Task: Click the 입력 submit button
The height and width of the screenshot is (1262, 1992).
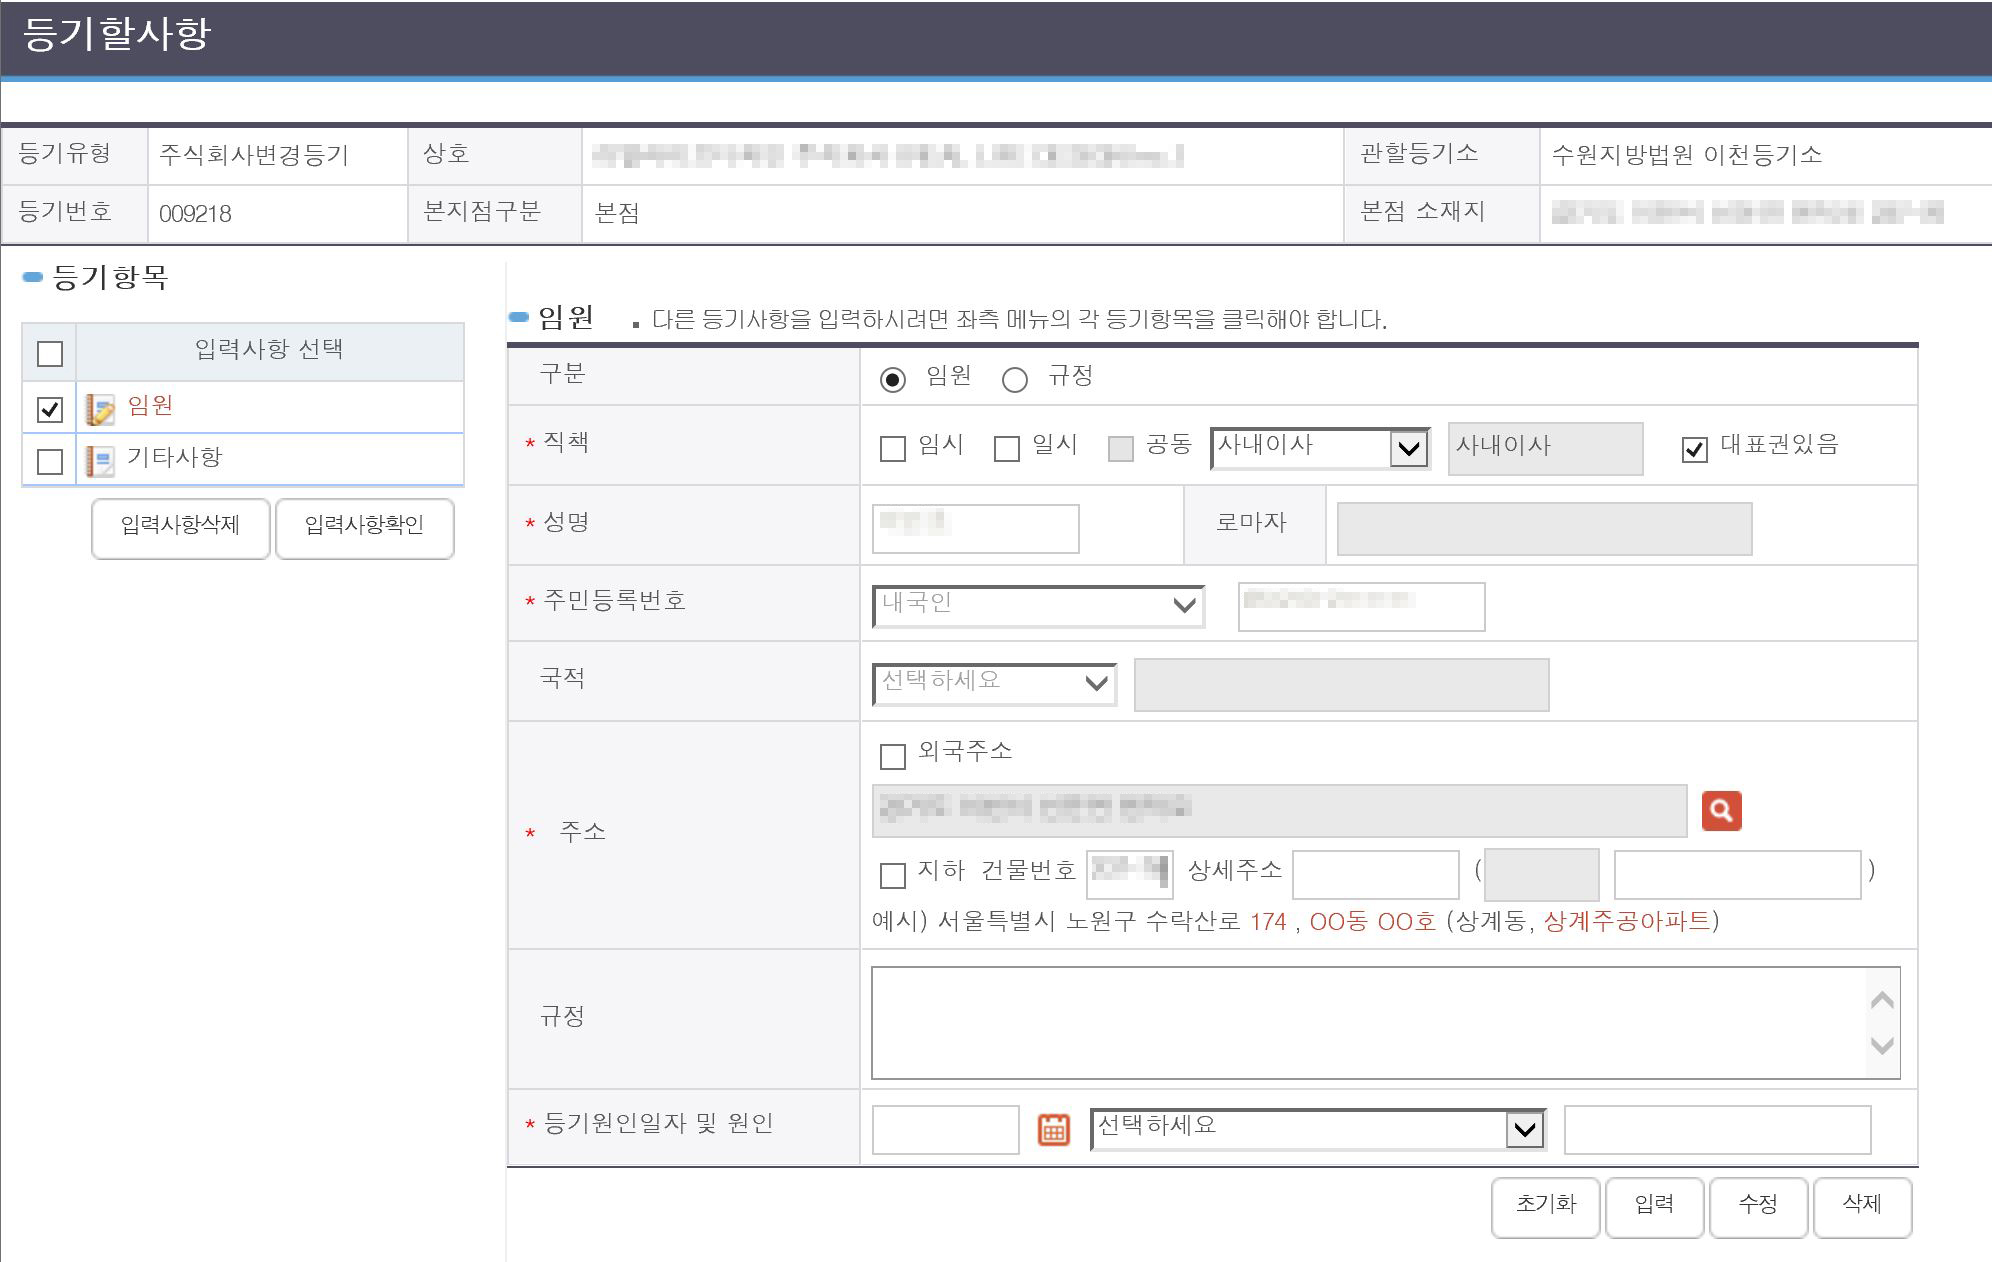Action: (1653, 1205)
